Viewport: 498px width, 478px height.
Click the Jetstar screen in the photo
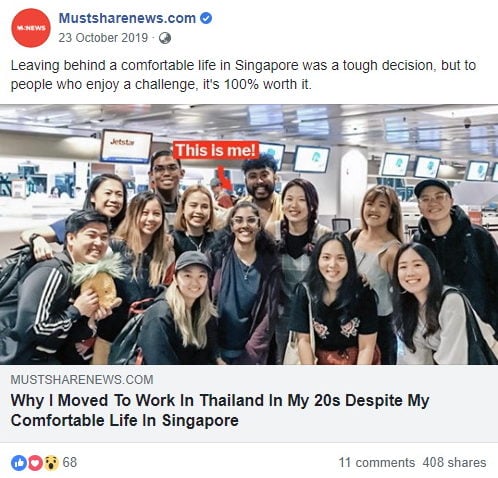126,146
